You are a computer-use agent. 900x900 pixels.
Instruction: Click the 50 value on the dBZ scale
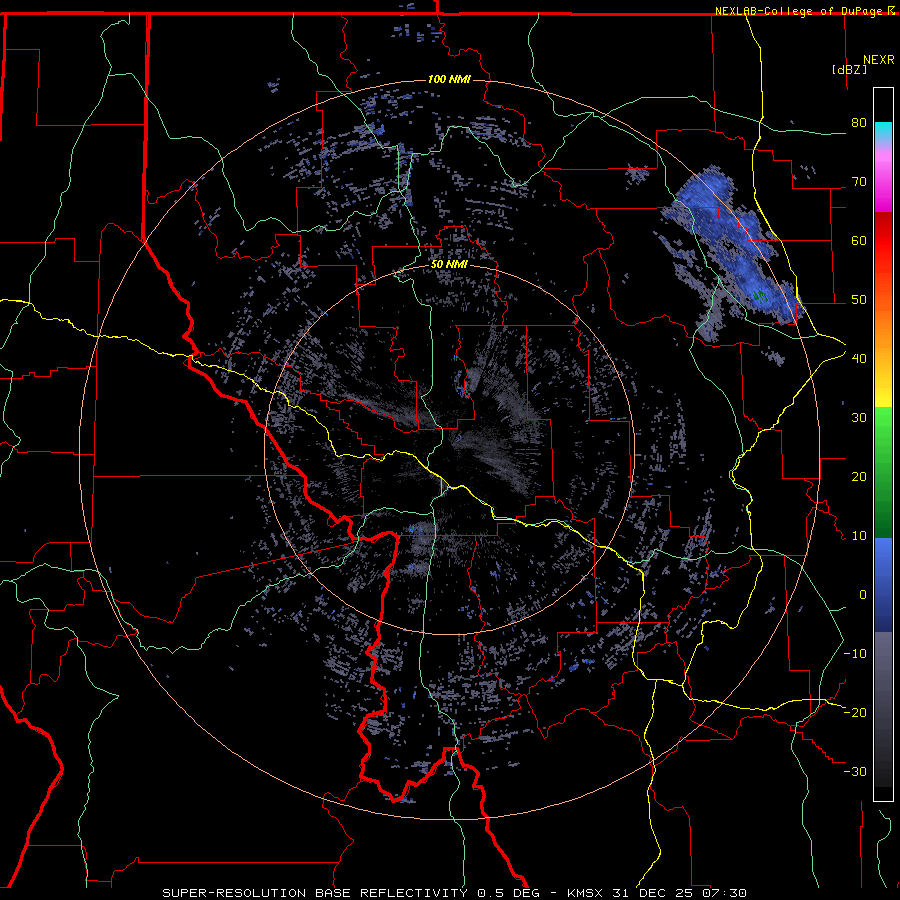[x=859, y=300]
